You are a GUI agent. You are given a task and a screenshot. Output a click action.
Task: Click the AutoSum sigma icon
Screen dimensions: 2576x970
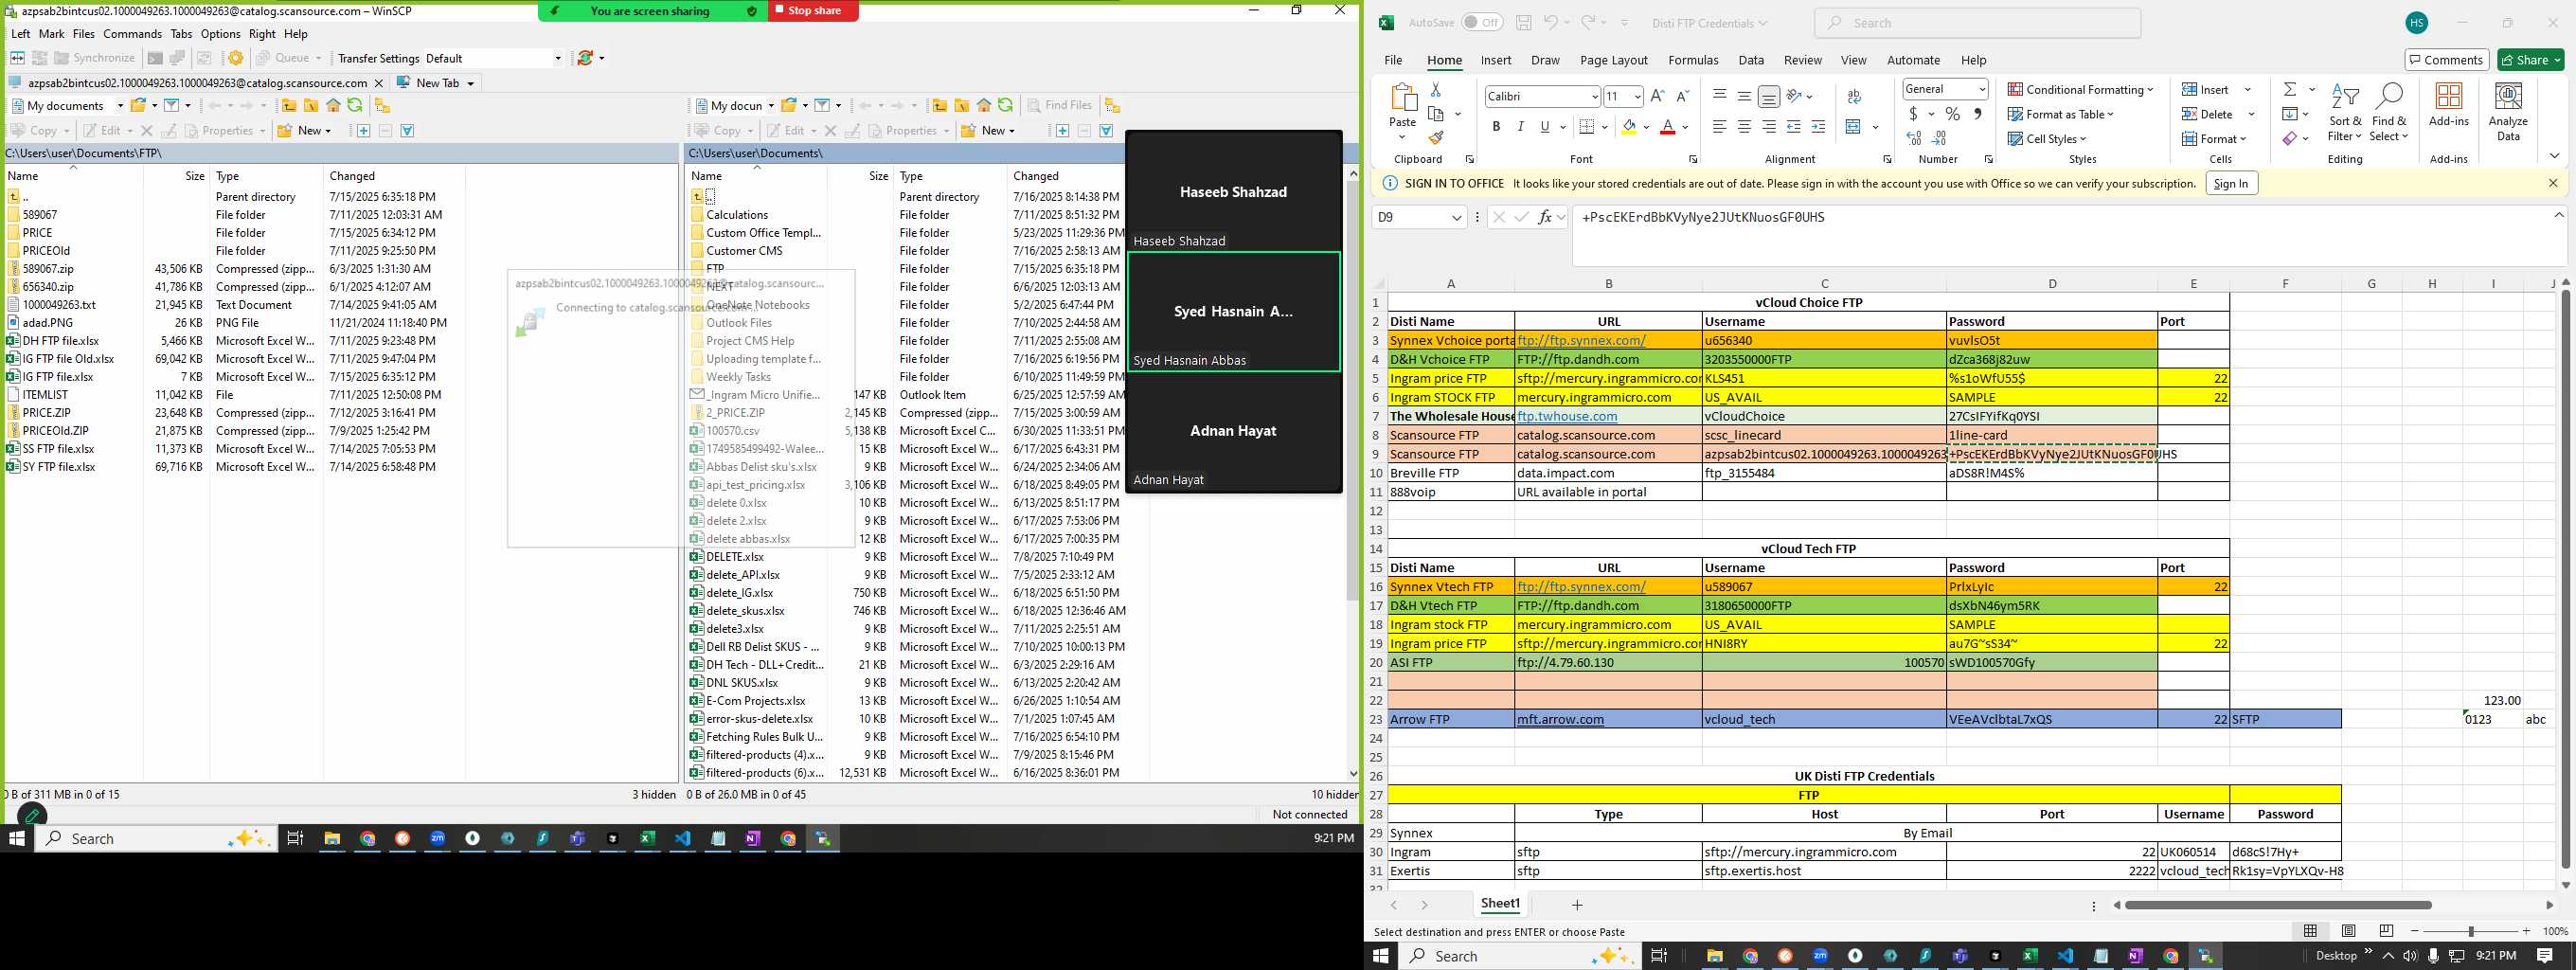tap(2289, 89)
